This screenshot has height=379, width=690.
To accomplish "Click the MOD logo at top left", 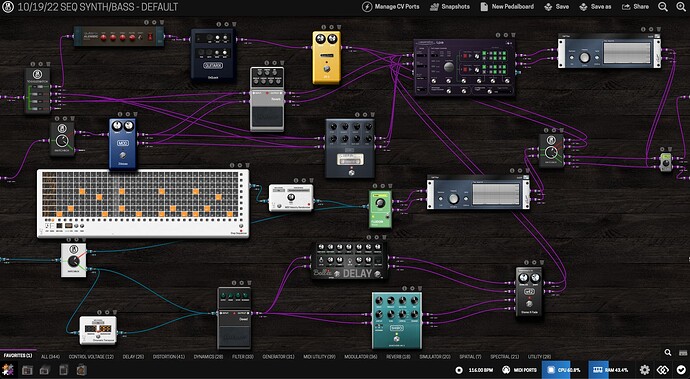I will click(x=8, y=7).
